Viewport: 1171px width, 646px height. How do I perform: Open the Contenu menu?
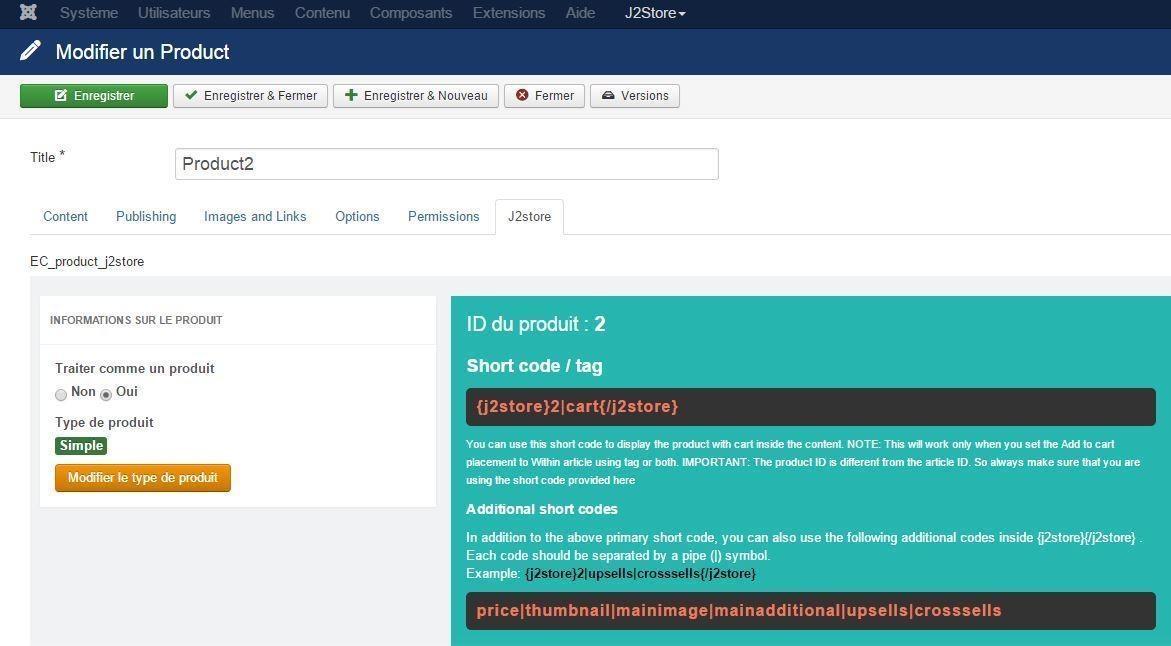[x=322, y=13]
